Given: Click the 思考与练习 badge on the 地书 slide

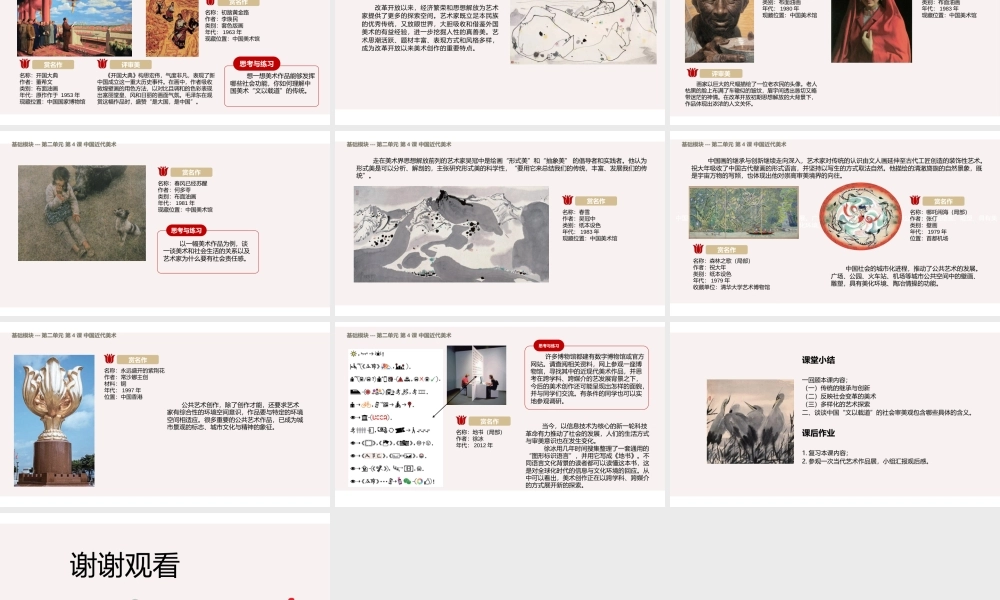Looking at the screenshot, I should (x=548, y=346).
